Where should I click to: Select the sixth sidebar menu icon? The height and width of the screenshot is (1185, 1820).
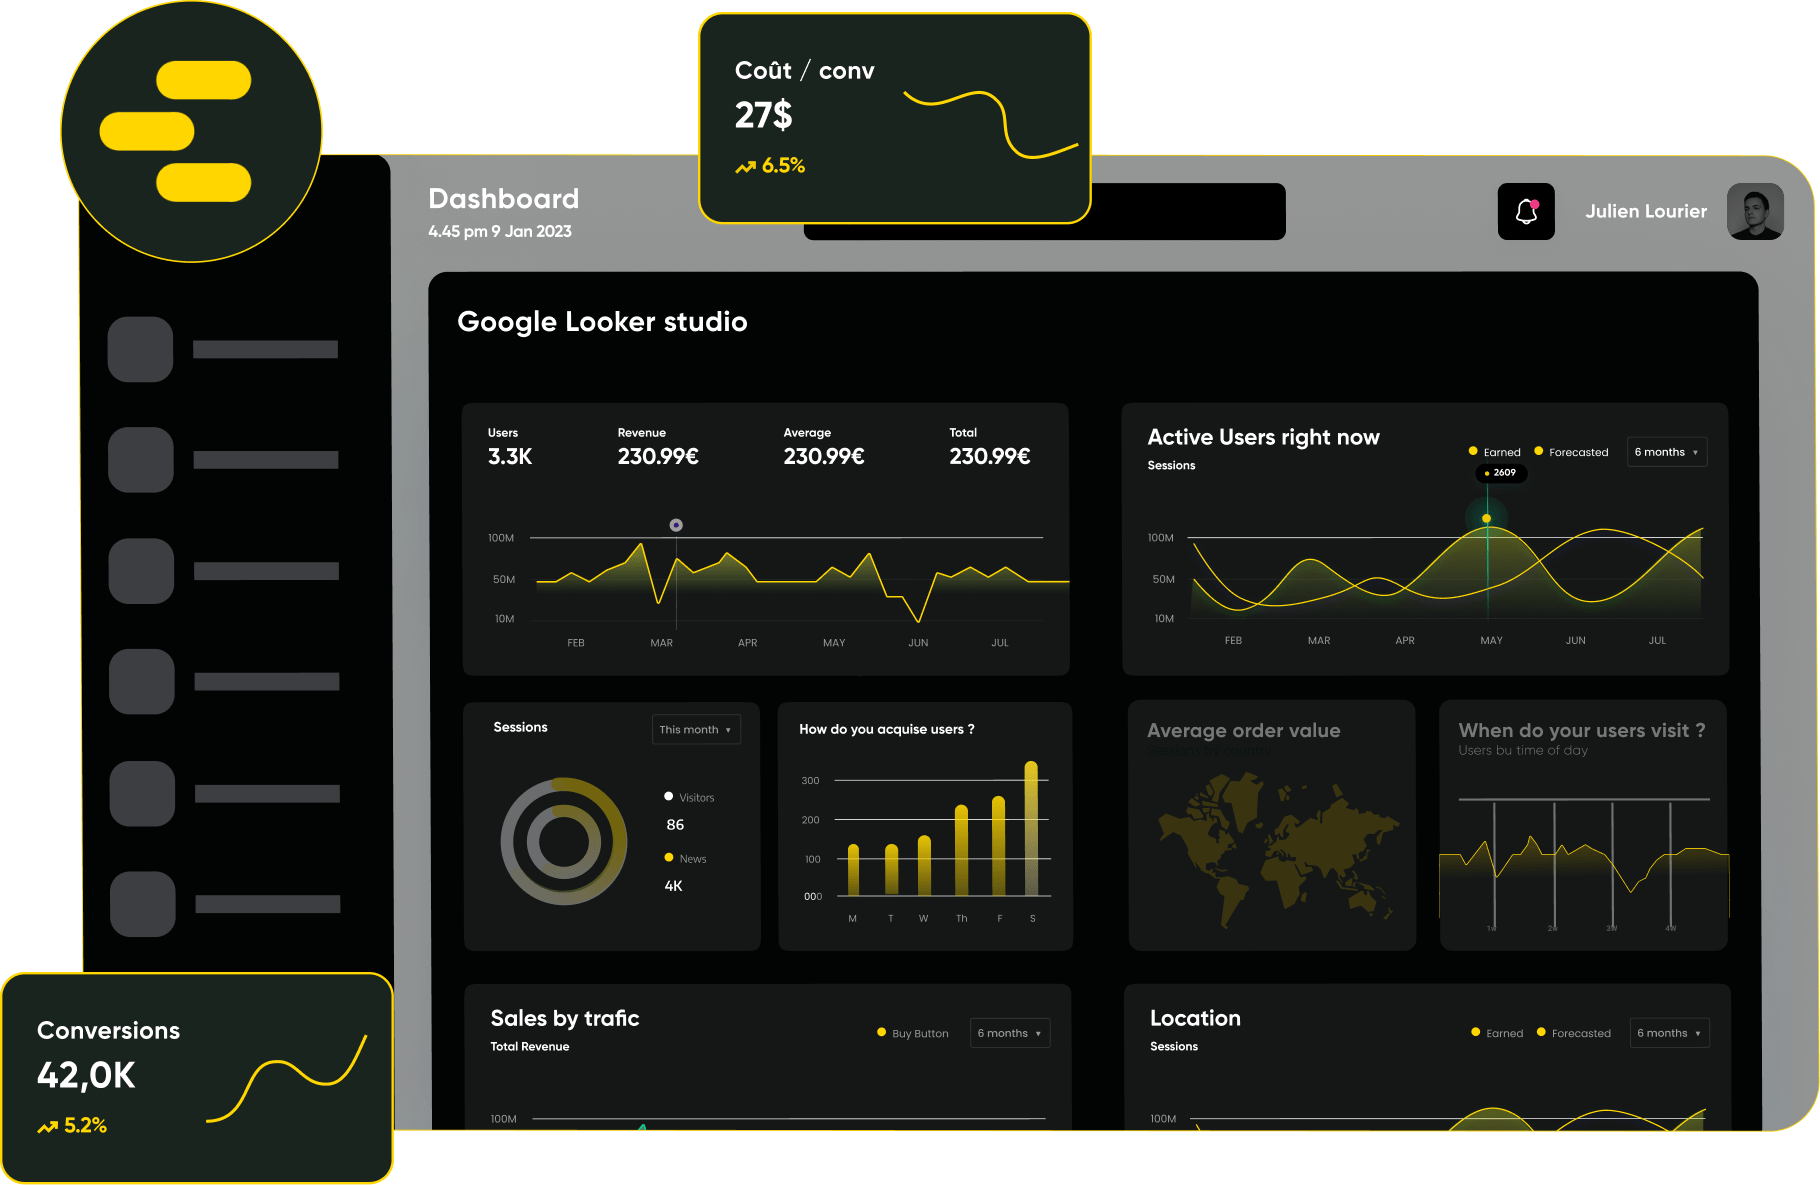[143, 904]
